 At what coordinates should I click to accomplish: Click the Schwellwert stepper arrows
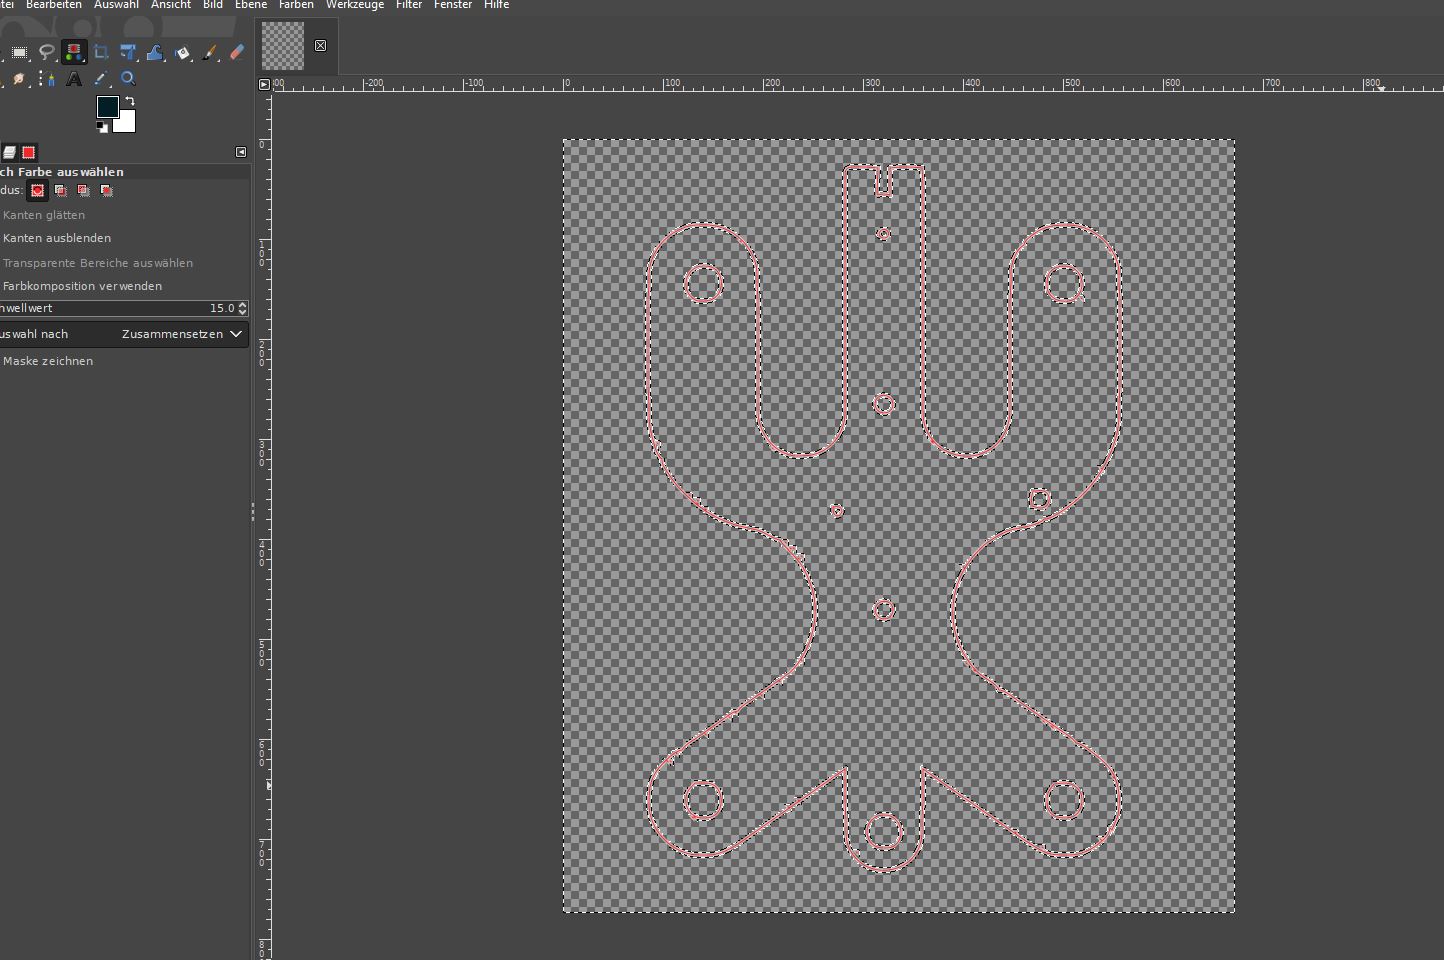pyautogui.click(x=242, y=308)
